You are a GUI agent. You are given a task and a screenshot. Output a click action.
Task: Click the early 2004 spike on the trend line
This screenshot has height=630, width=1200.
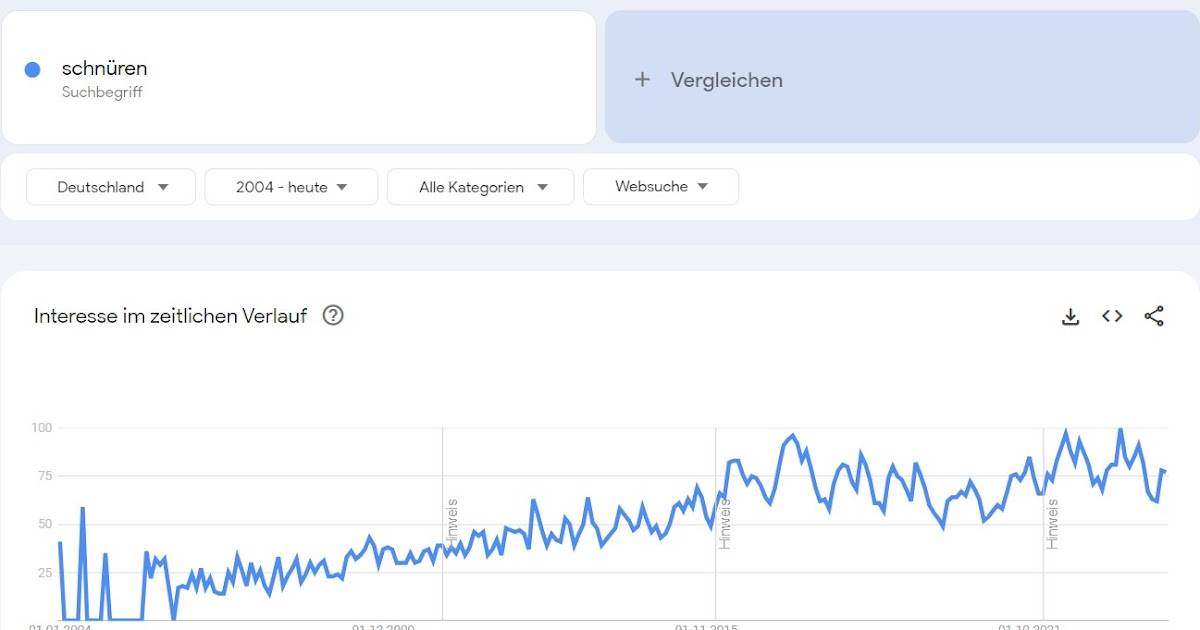click(x=83, y=509)
